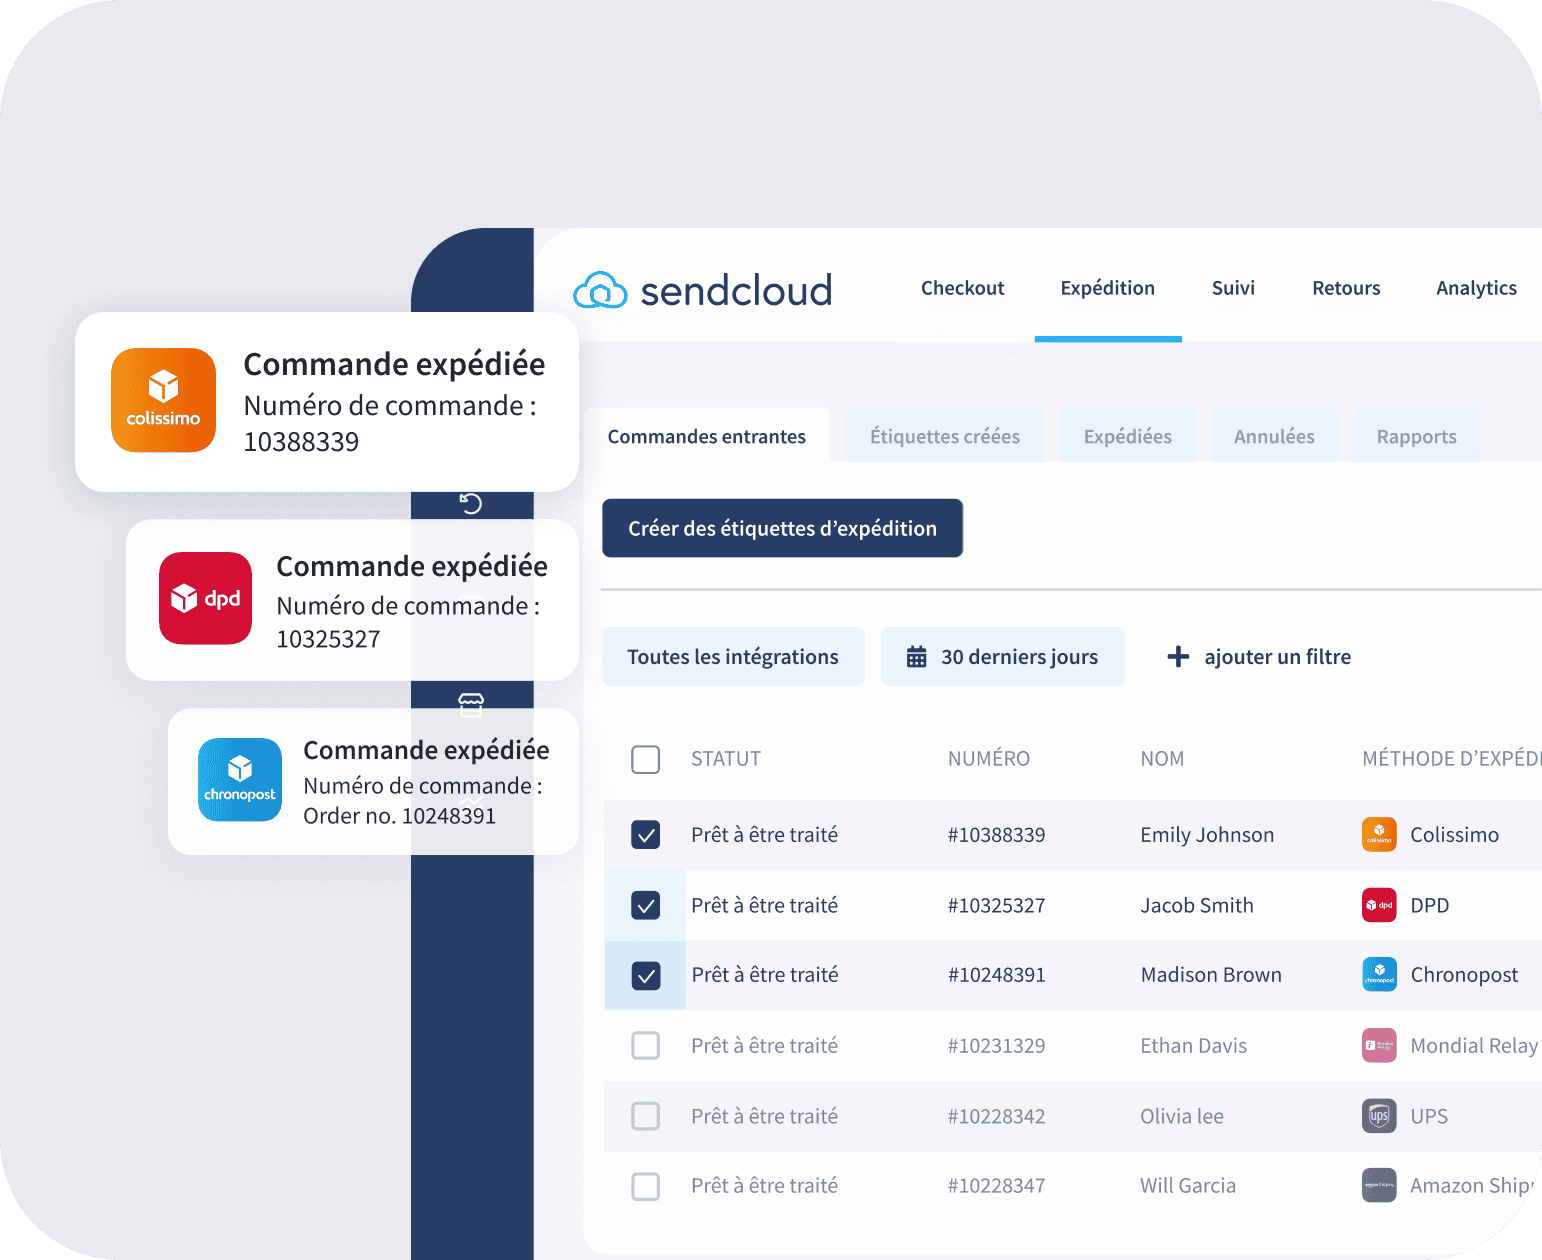Uncheck the order #10325327 checkbox
Screen dimensions: 1542x1260
coord(646,905)
